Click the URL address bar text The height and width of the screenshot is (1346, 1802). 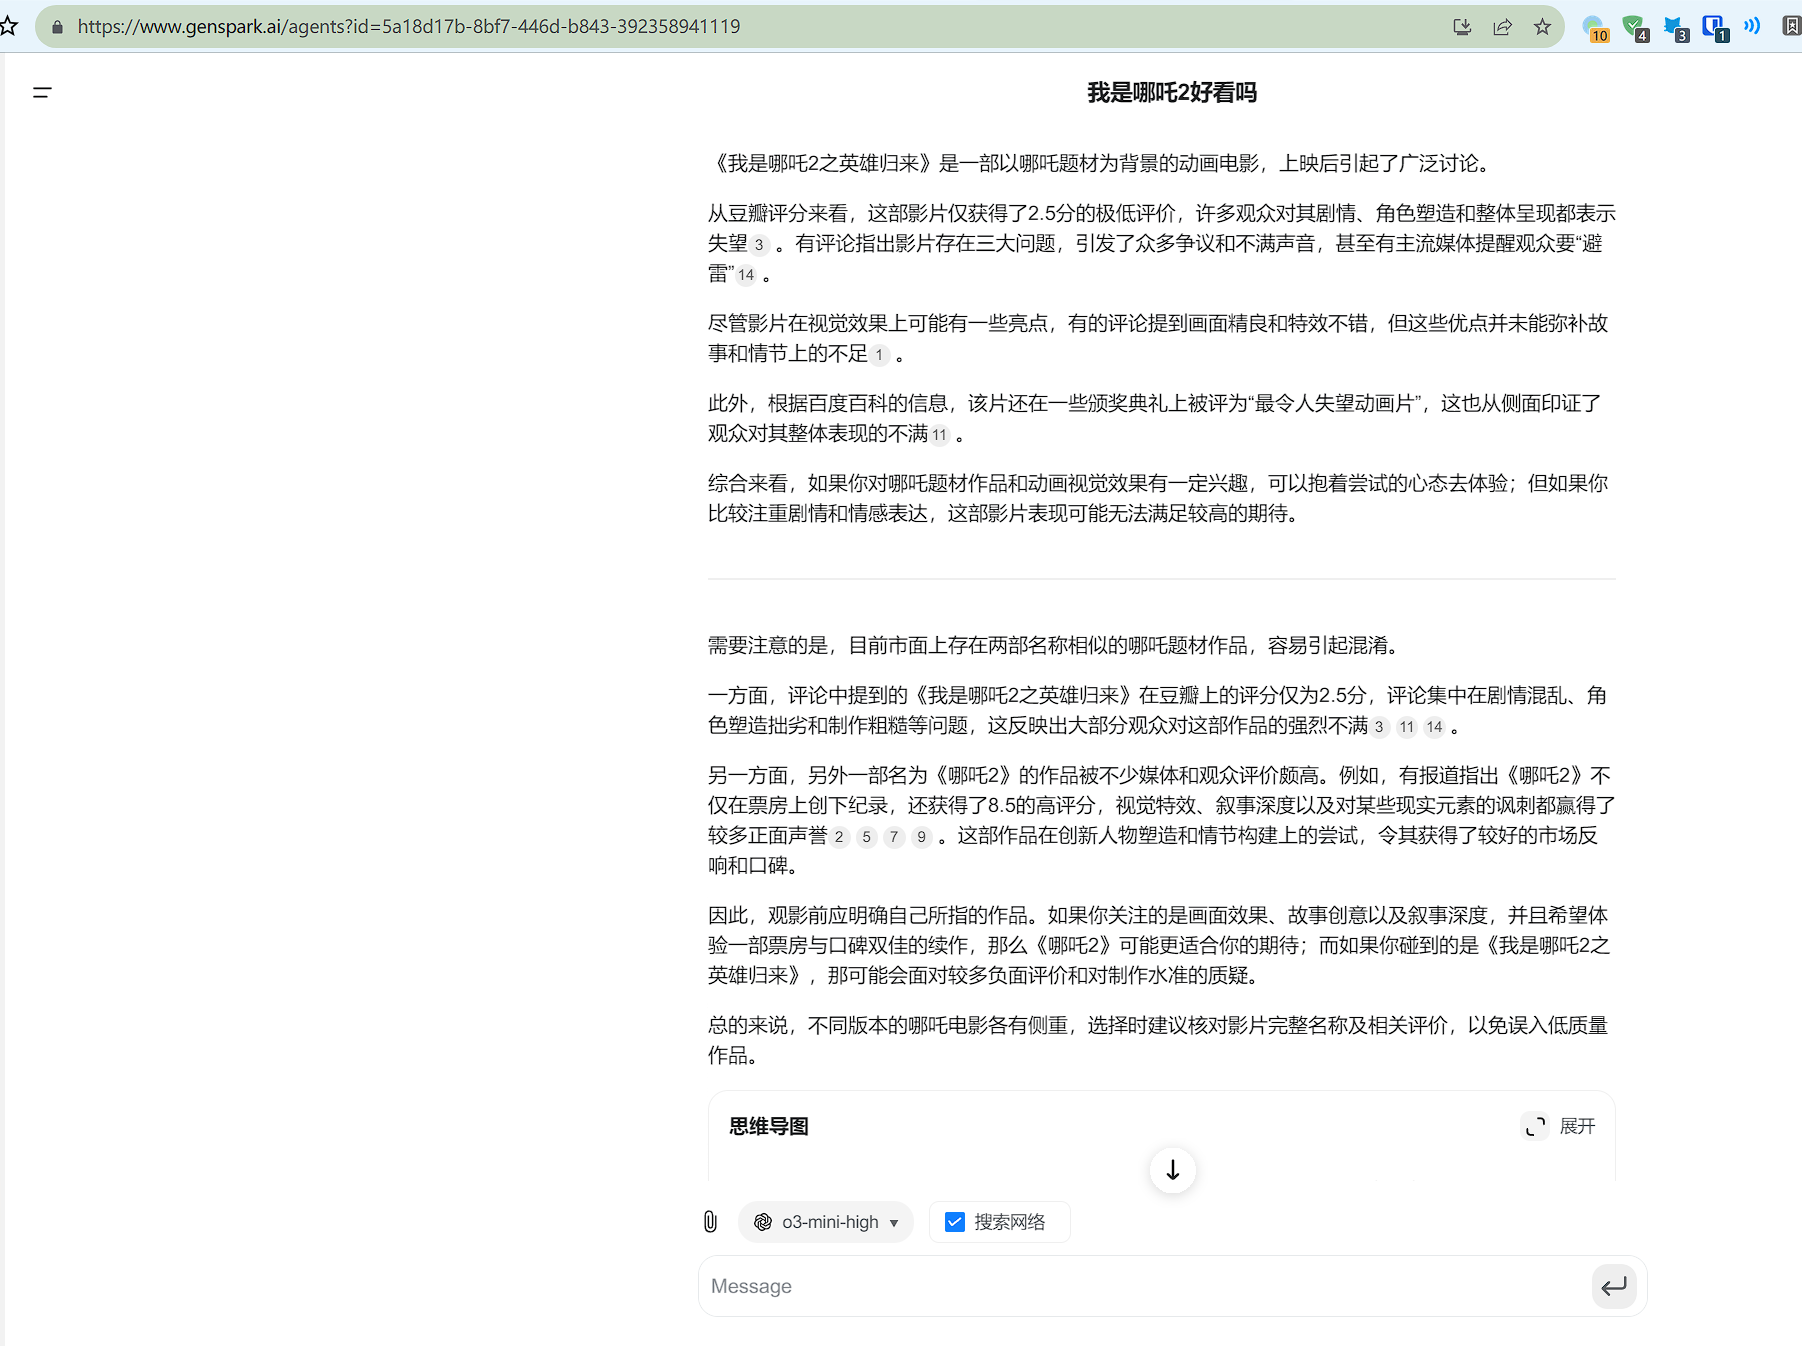pos(409,27)
